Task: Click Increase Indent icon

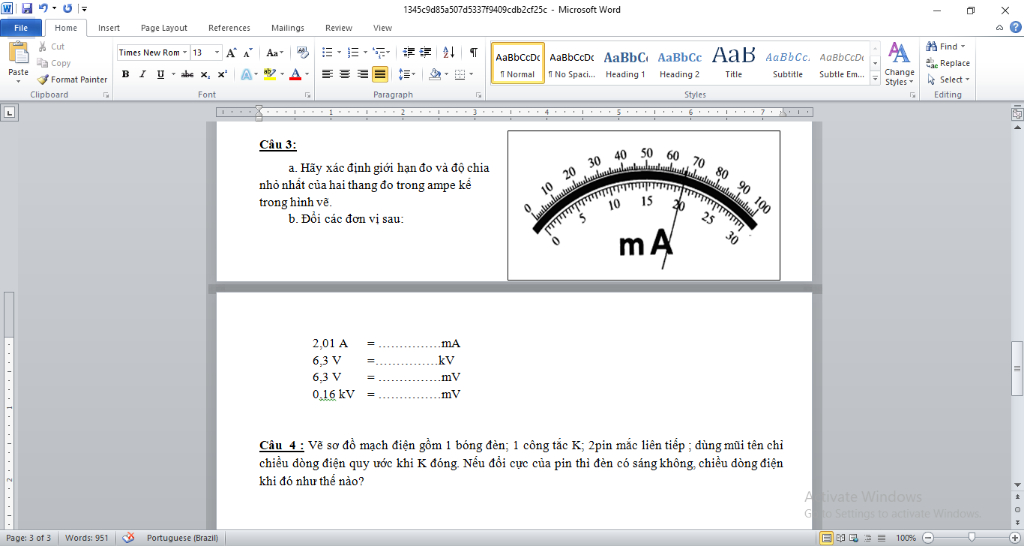Action: tap(425, 53)
